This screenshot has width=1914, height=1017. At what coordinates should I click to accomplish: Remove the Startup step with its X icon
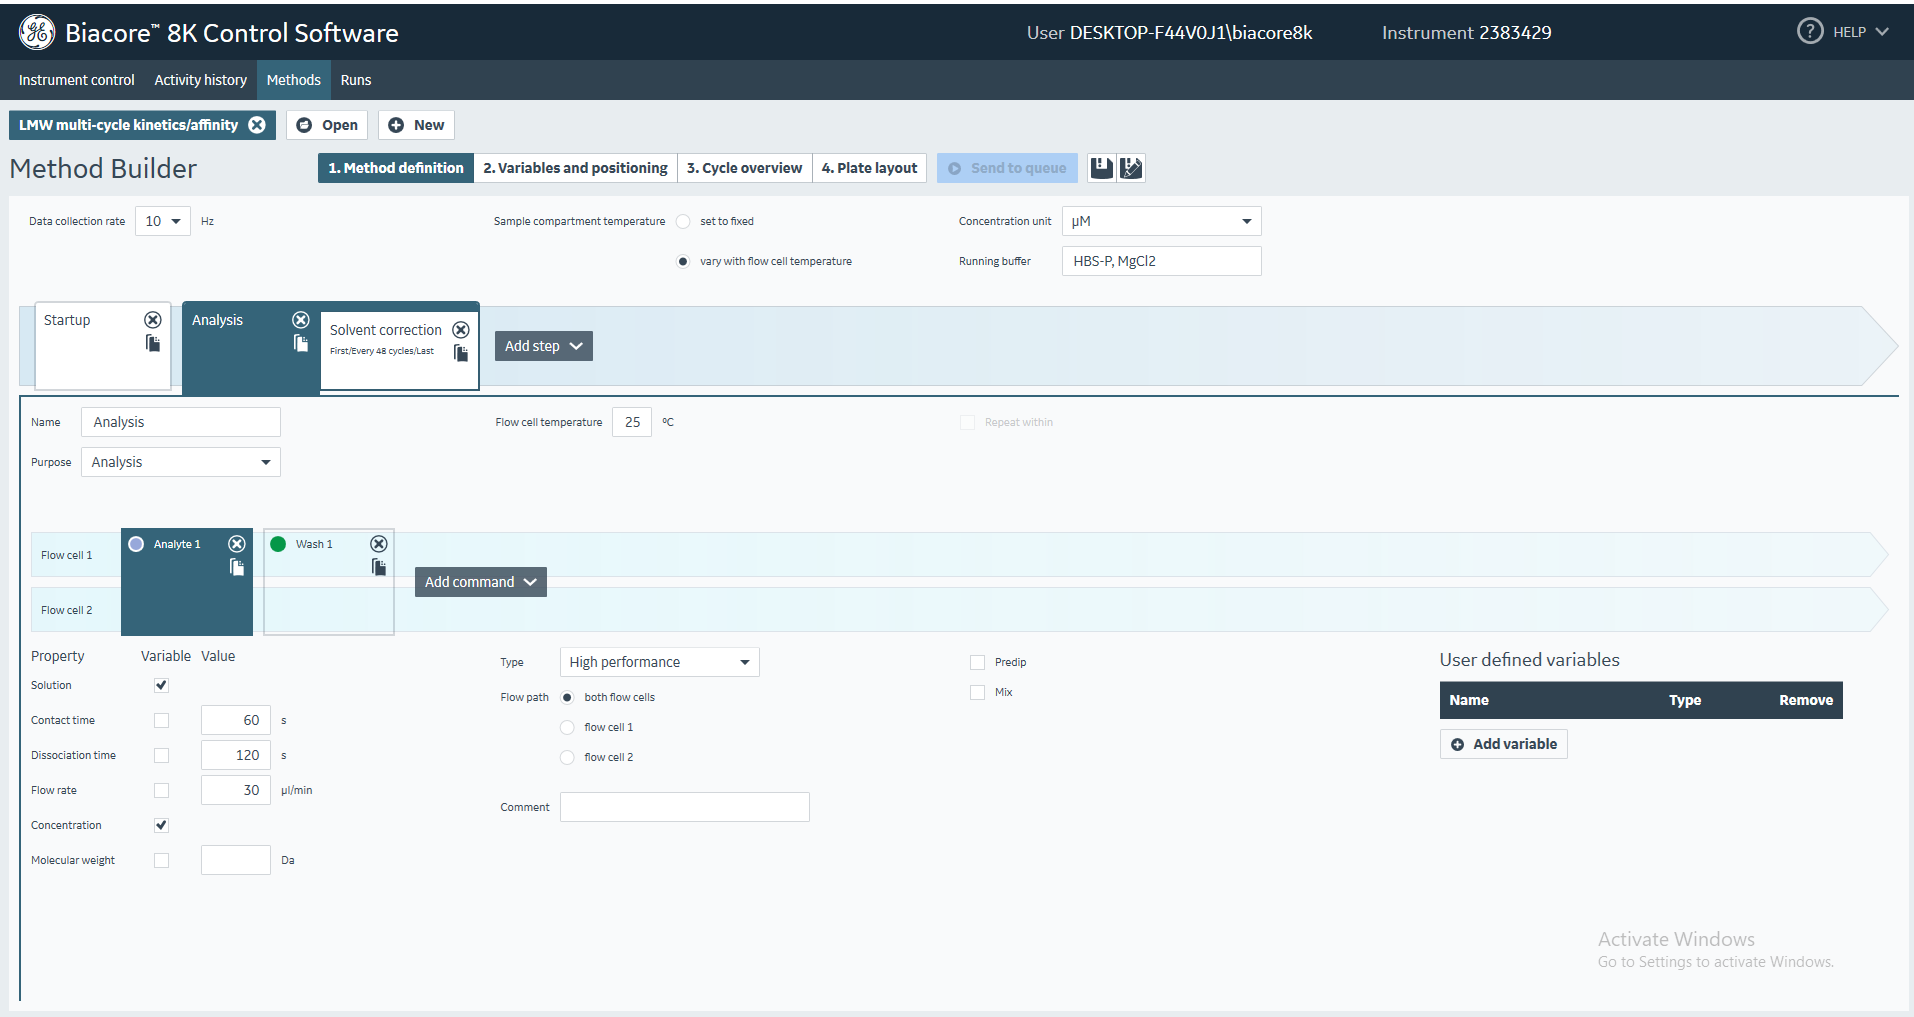click(x=153, y=320)
